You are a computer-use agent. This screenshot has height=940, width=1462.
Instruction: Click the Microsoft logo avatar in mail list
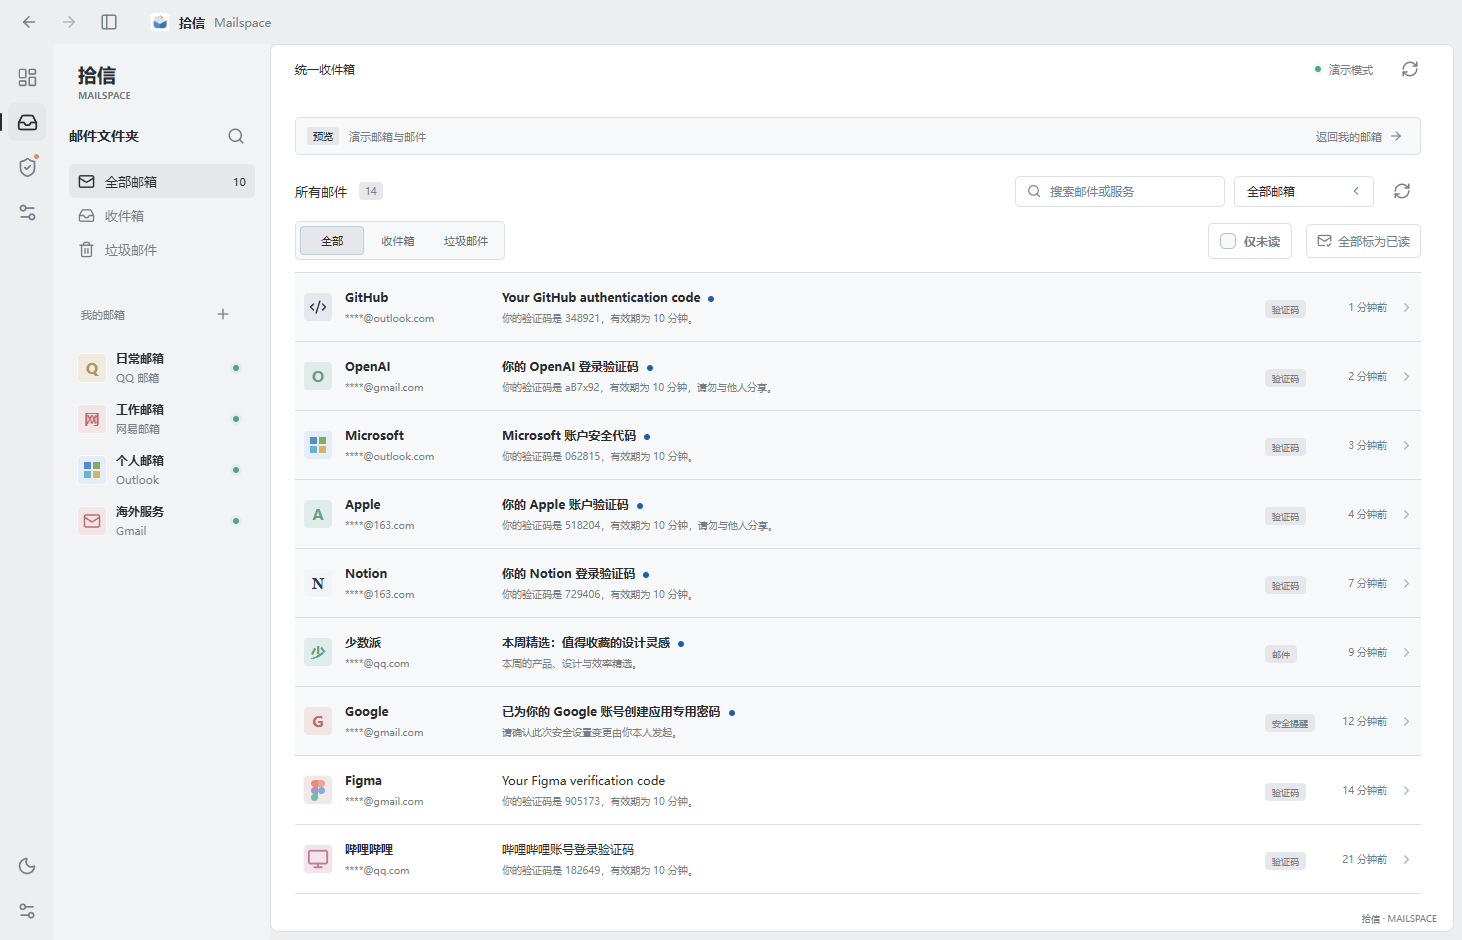[318, 445]
